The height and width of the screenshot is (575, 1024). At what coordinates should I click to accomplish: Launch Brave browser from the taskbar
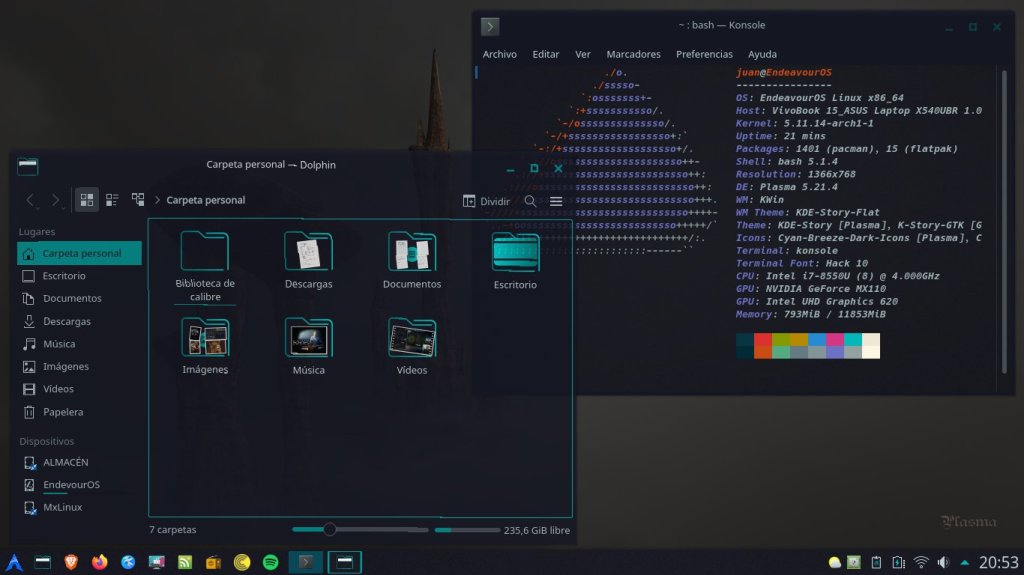coord(71,563)
